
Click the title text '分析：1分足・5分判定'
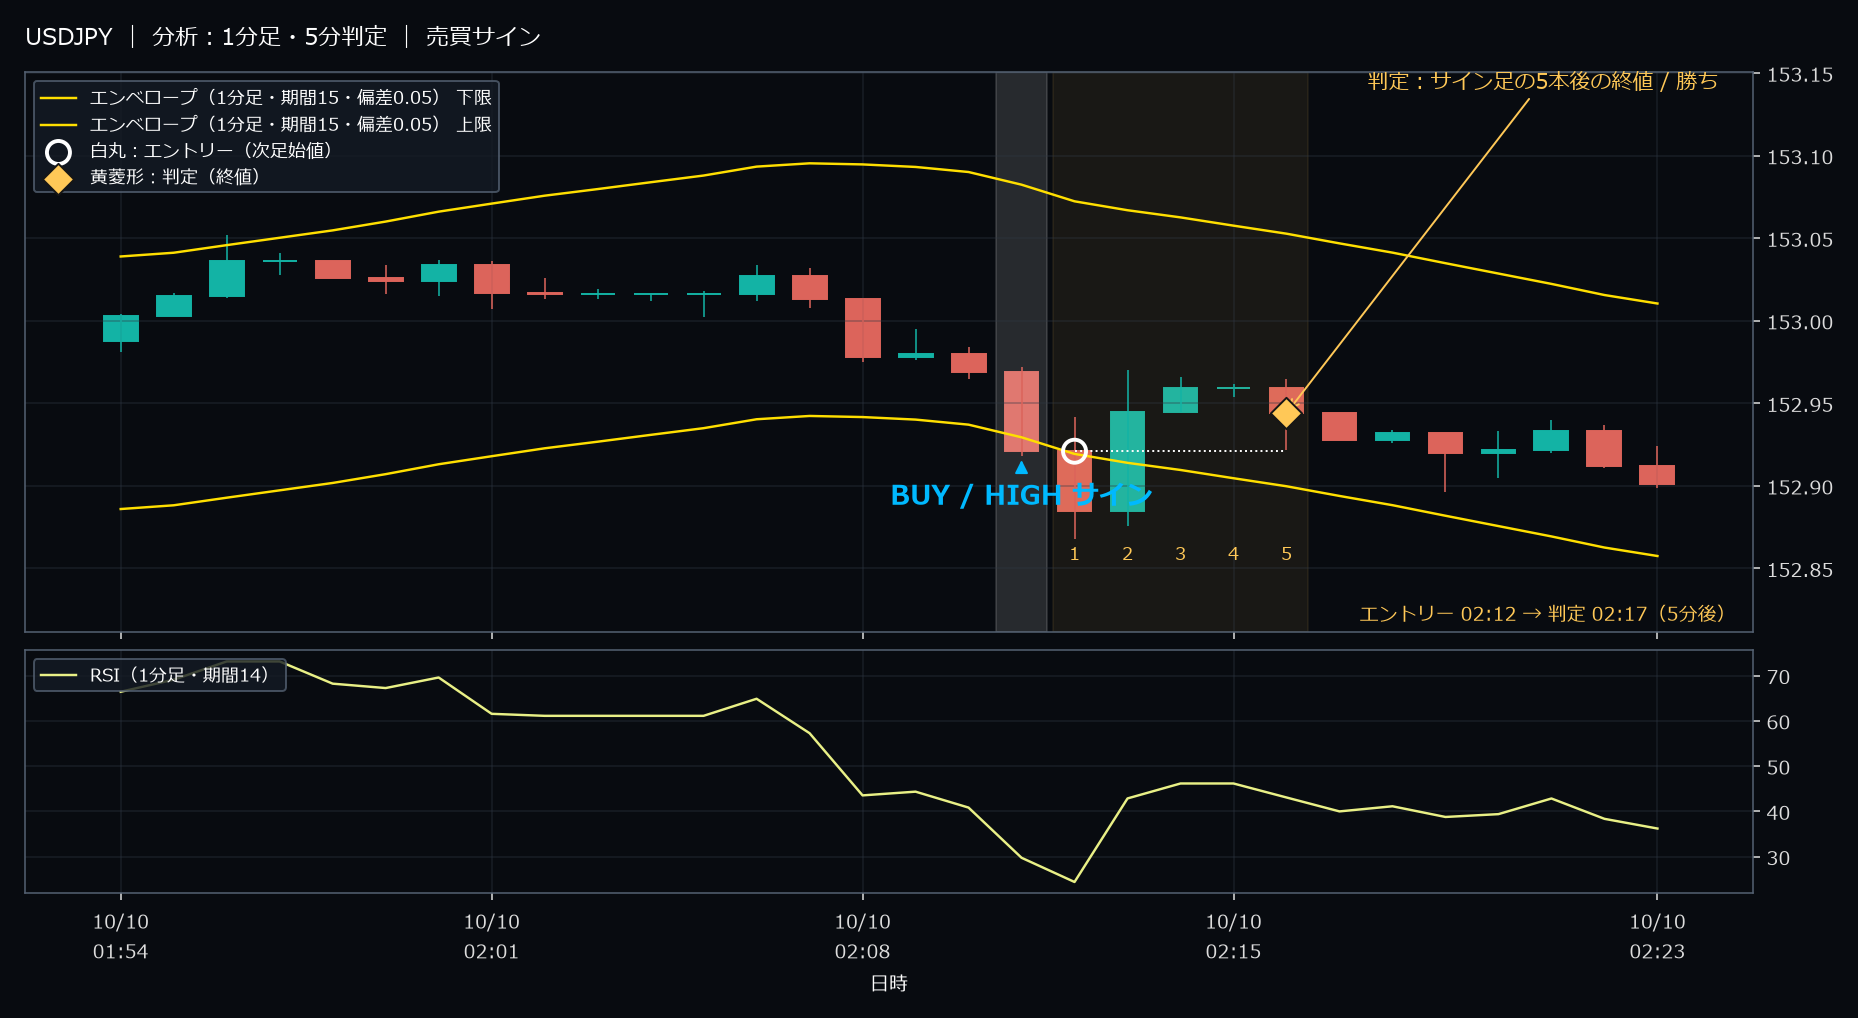[x=269, y=37]
